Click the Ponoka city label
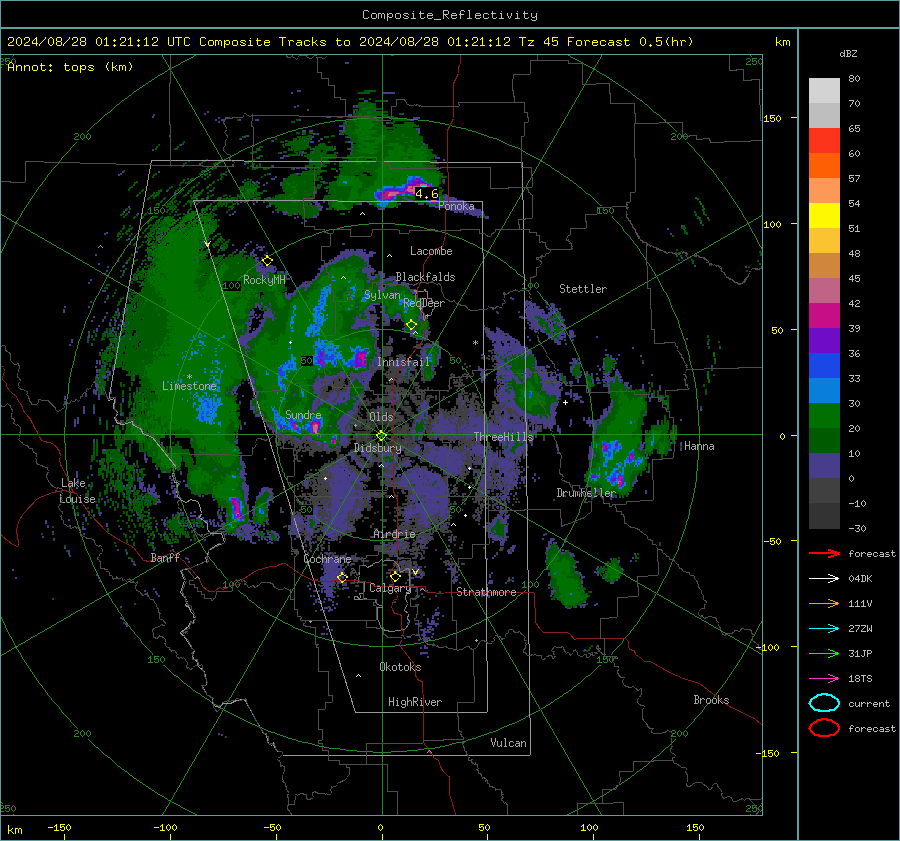 pos(456,206)
